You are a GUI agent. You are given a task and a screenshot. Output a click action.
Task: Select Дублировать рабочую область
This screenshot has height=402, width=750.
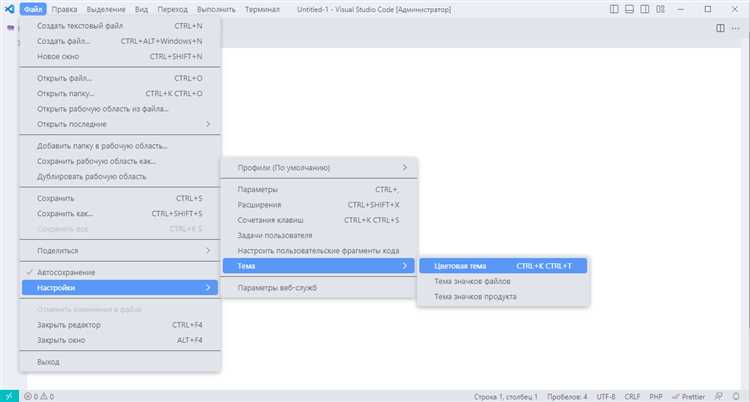(x=120, y=177)
